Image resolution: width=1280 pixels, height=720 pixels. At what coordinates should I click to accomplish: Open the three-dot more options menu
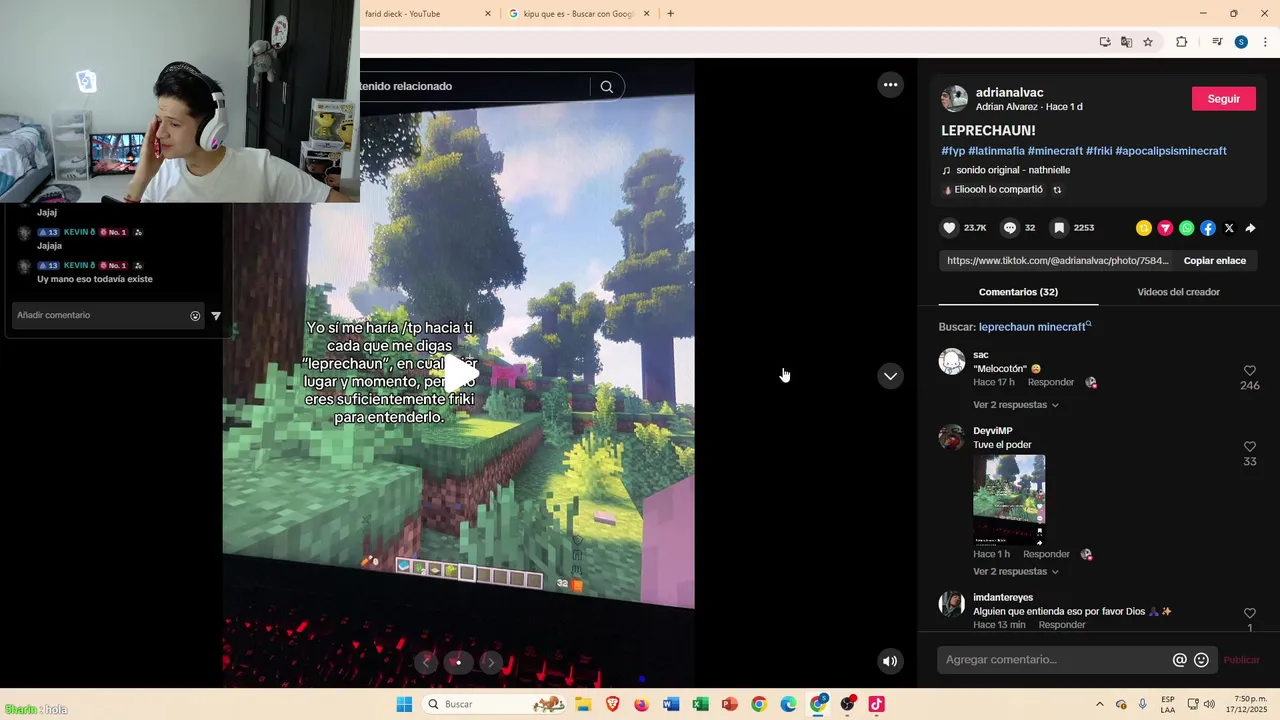890,85
